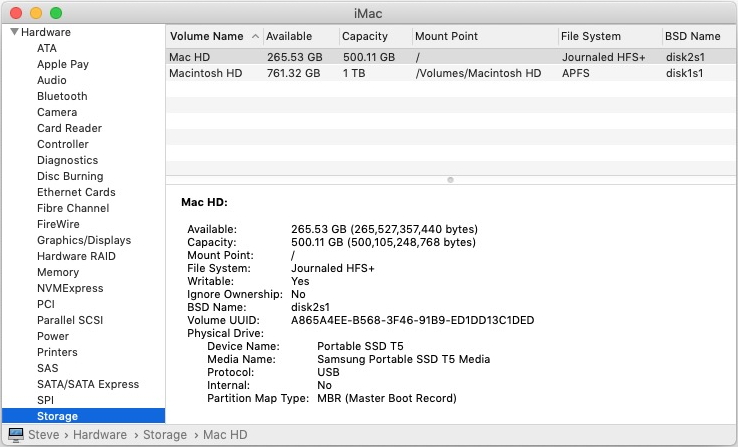Select FireWire in the sidebar

tap(58, 224)
